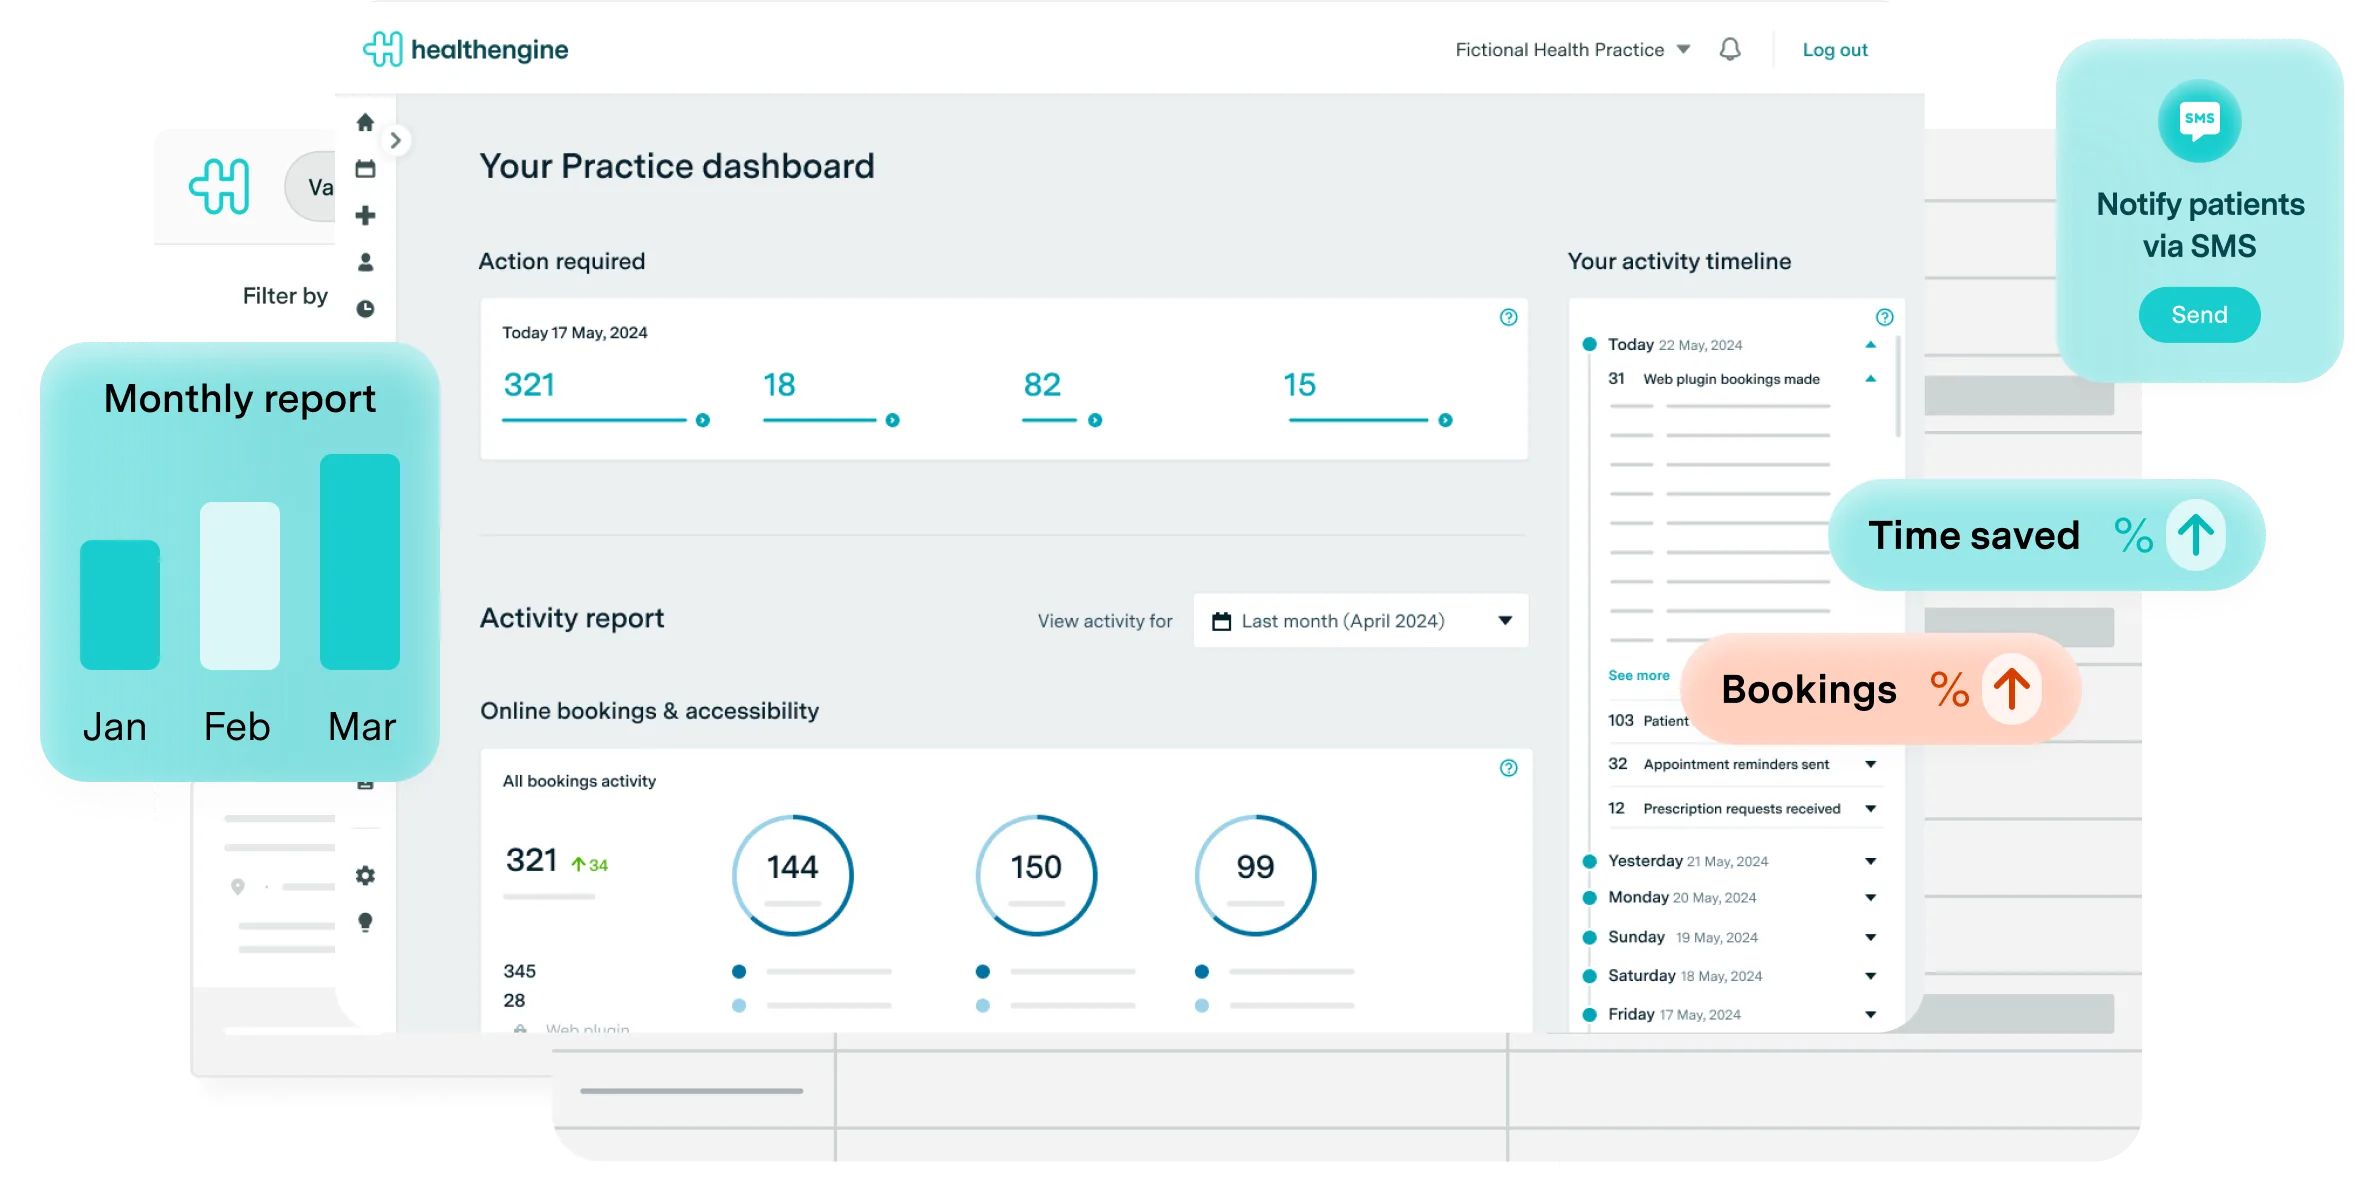This screenshot has height=1199, width=2364.
Task: Click the 18 action required count
Action: click(x=779, y=385)
